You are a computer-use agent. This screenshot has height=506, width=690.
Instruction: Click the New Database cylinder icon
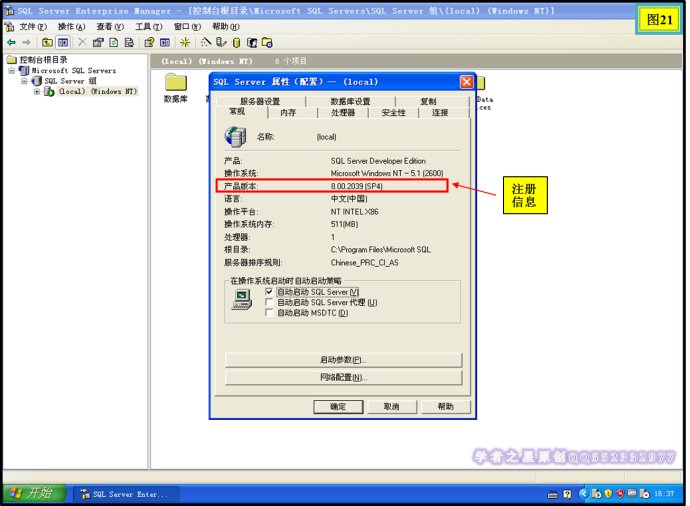tap(236, 43)
